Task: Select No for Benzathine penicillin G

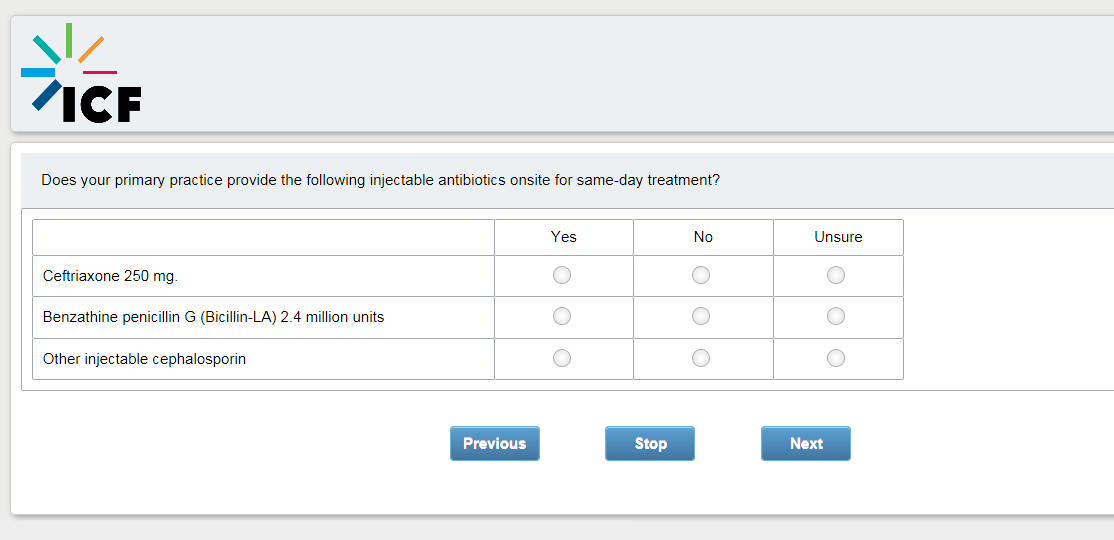Action: coord(701,316)
